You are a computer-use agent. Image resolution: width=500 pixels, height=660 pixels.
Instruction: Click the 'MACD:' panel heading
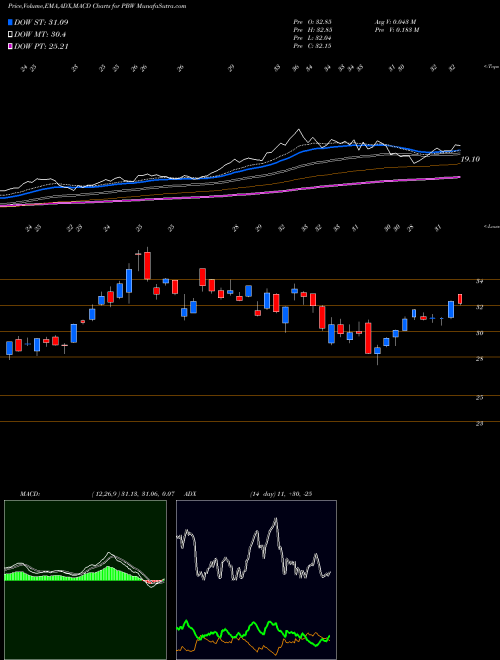click(30, 494)
